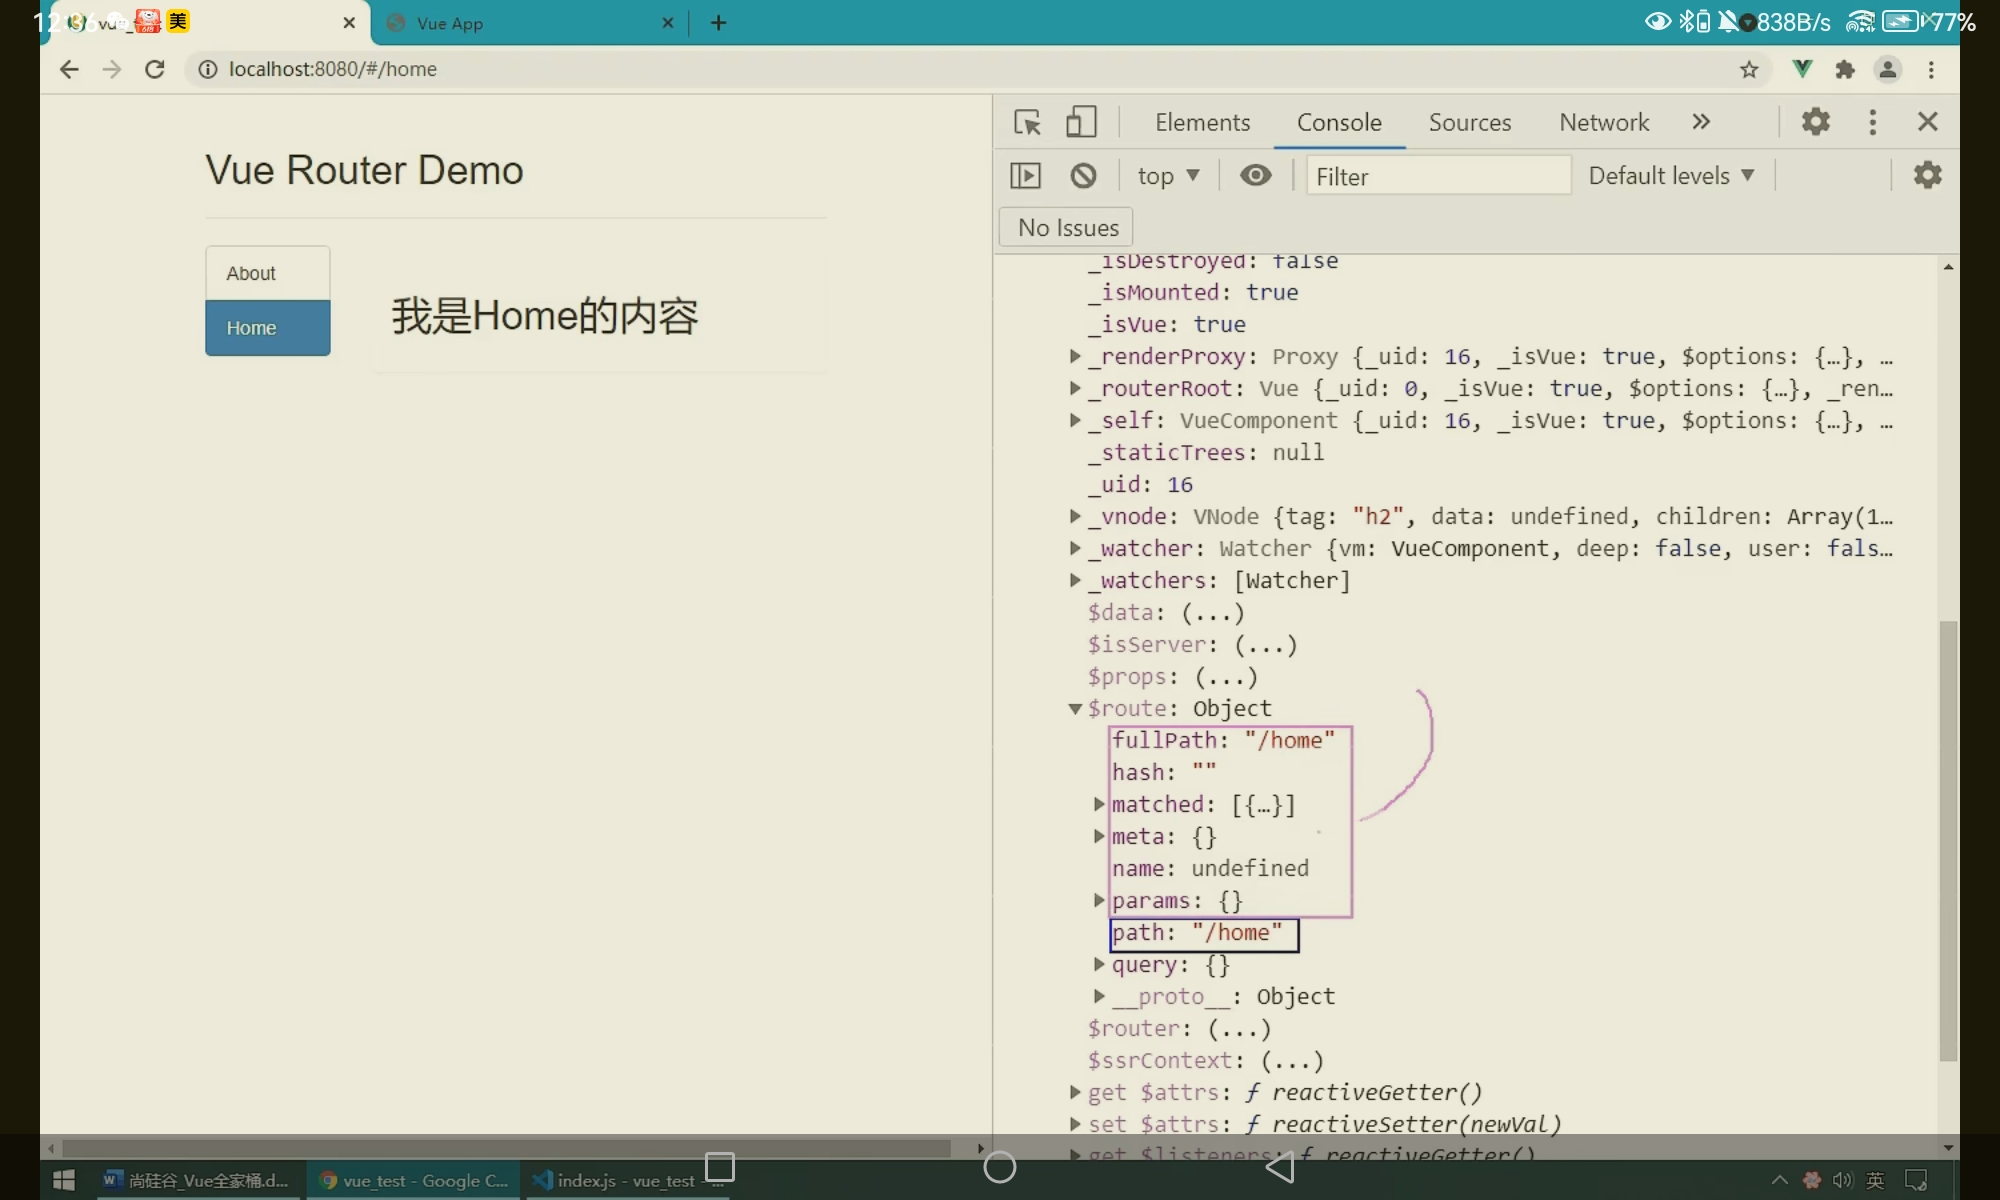Screen dimensions: 2000x1200
Task: Click the eye live expression icon
Action: [x=1255, y=176]
